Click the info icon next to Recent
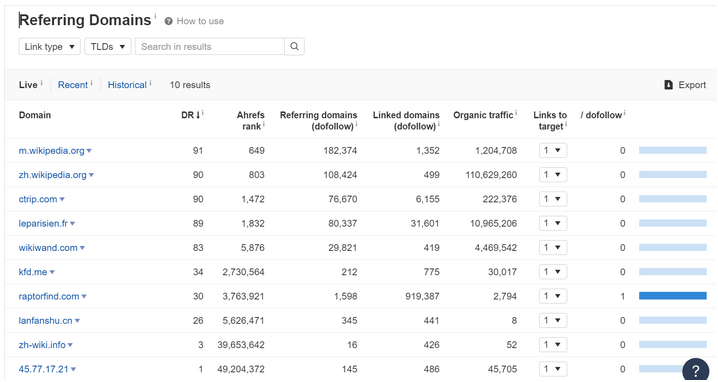The image size is (718, 382). tap(91, 83)
